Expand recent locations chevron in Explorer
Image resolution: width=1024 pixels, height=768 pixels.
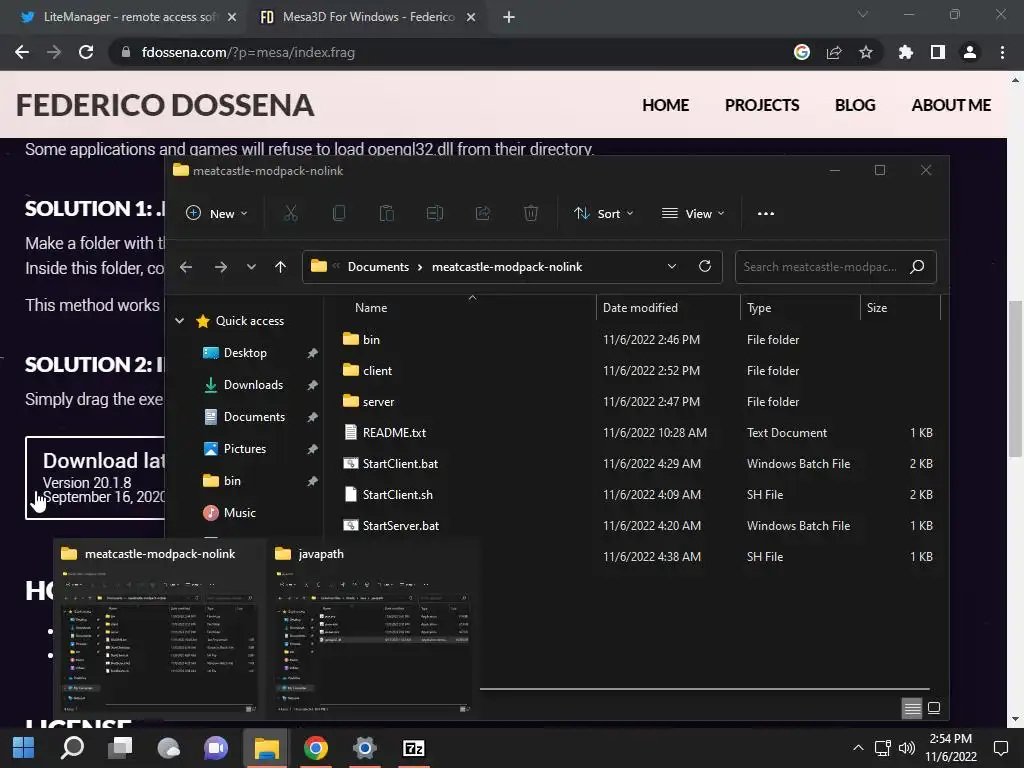(251, 267)
